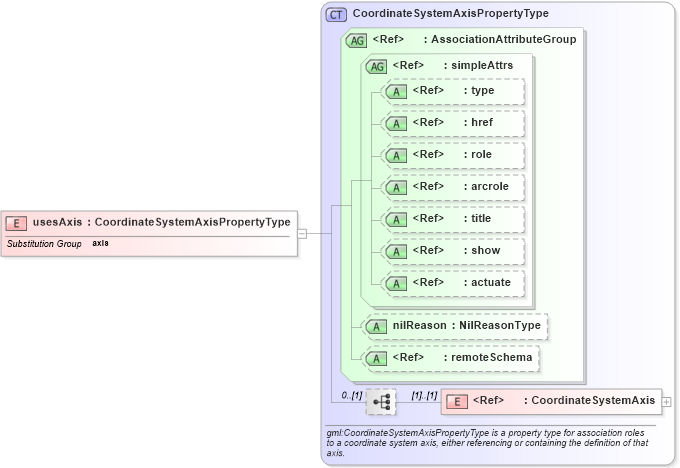Click the A icon of the title attribute

coord(396,220)
